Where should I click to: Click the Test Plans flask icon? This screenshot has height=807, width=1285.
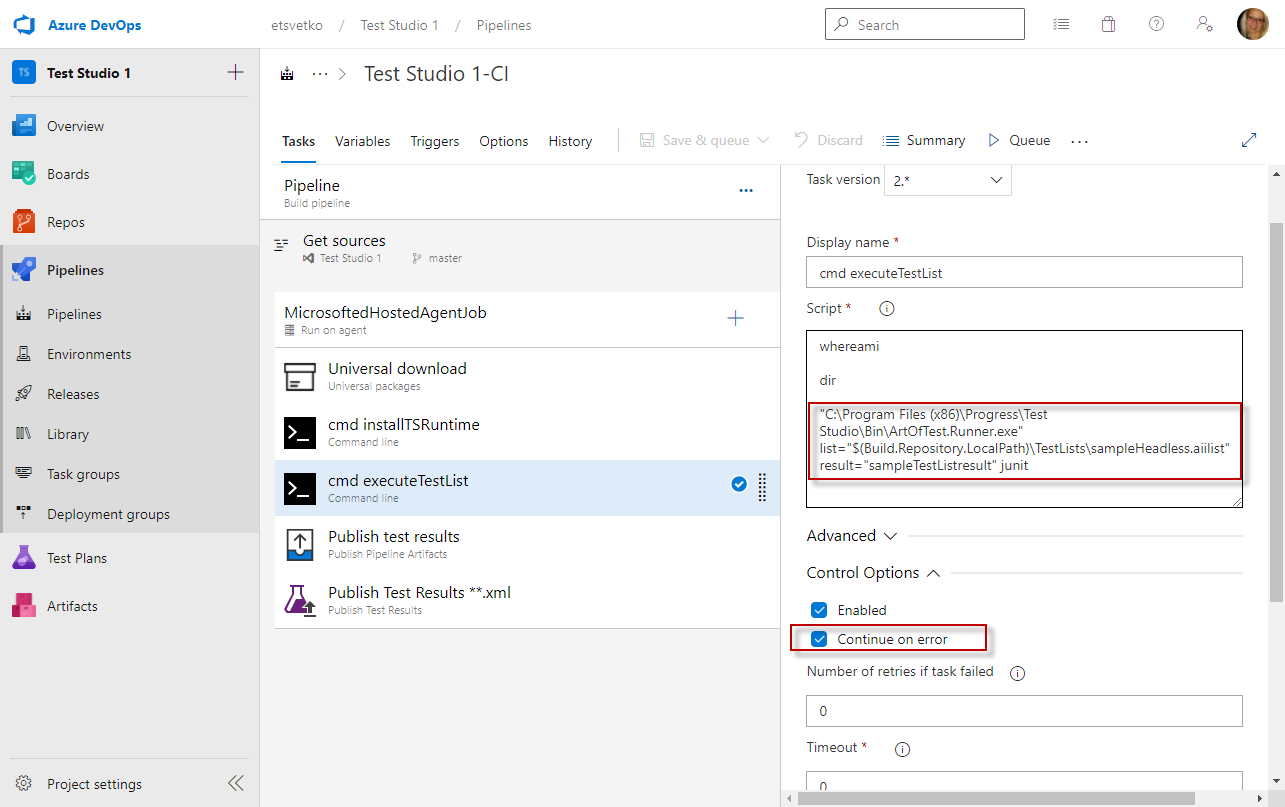(x=24, y=558)
